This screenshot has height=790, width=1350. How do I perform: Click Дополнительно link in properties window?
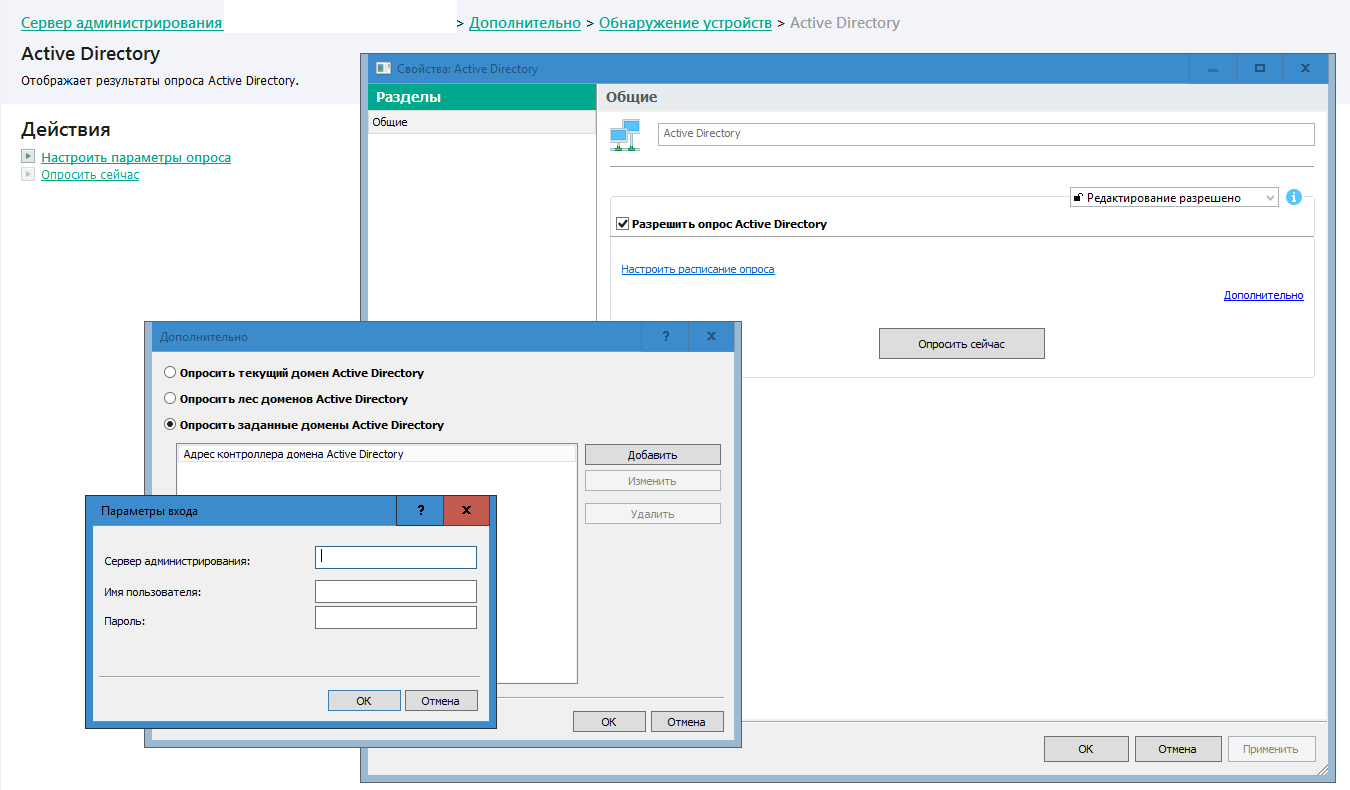pyautogui.click(x=1264, y=295)
